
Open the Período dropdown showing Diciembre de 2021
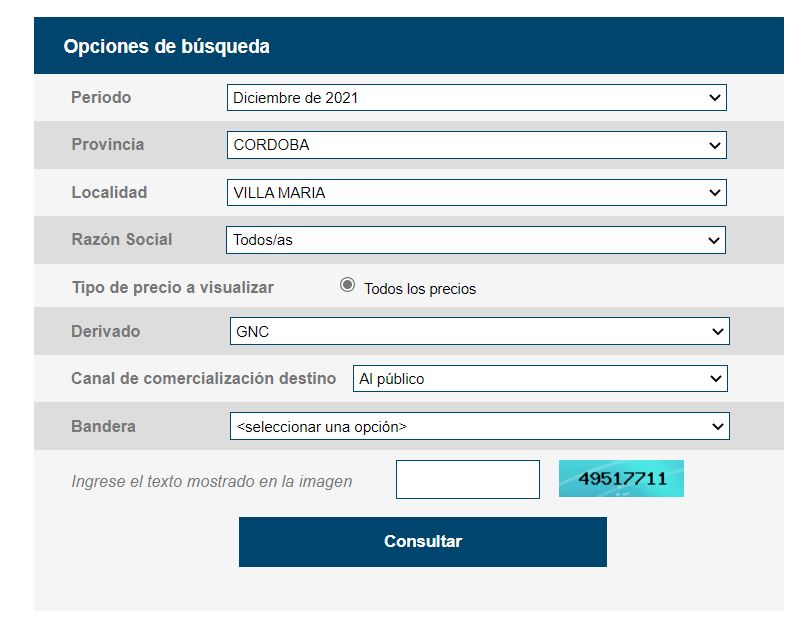(476, 98)
